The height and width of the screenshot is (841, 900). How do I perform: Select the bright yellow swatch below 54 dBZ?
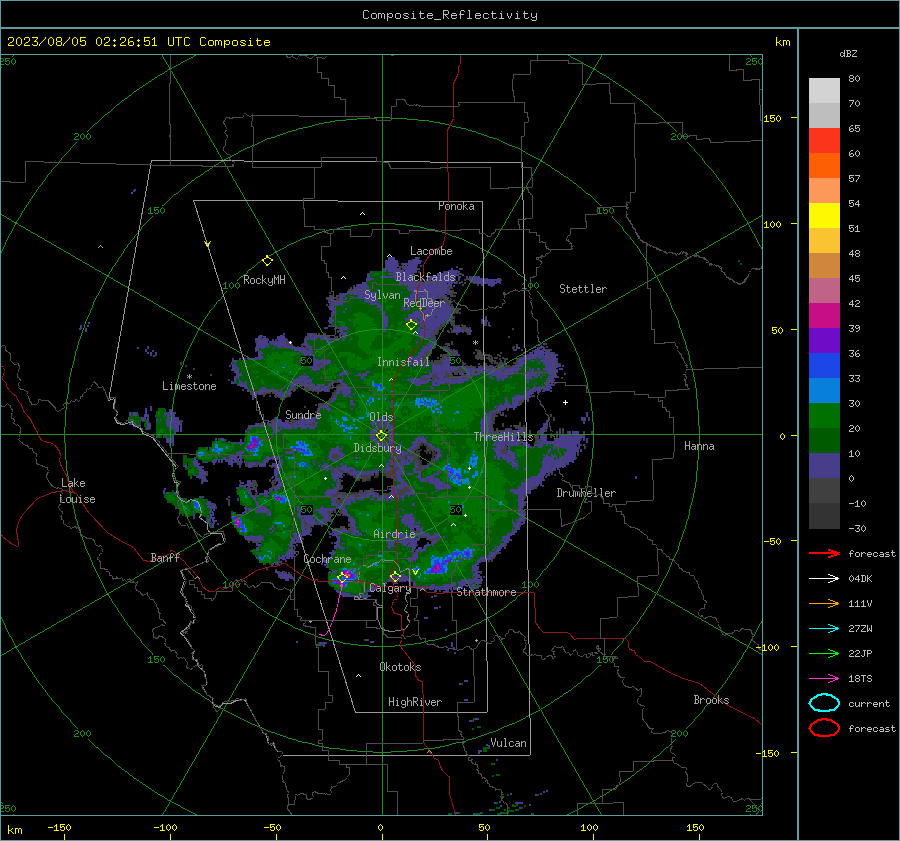pyautogui.click(x=824, y=216)
